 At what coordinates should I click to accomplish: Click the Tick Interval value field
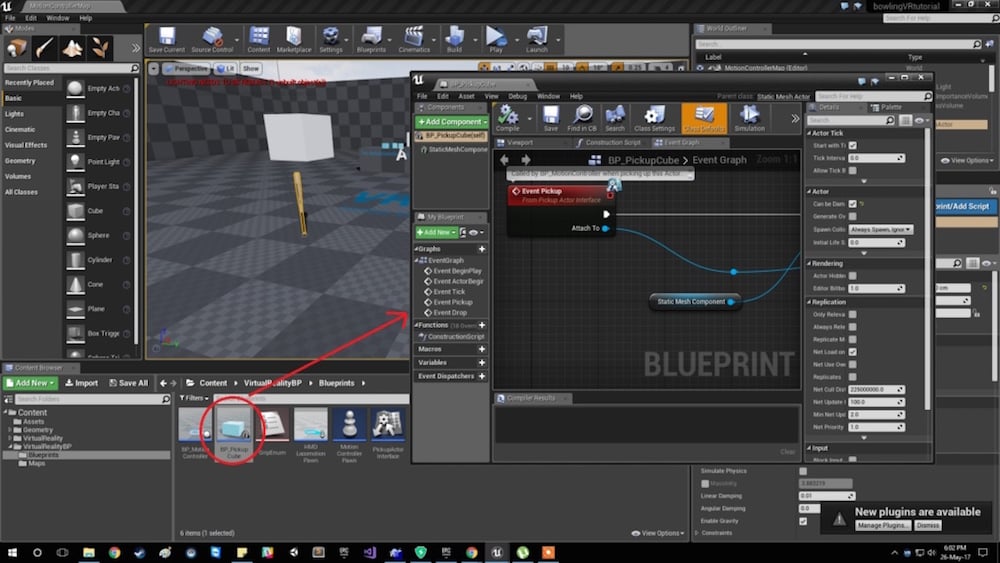click(x=876, y=158)
